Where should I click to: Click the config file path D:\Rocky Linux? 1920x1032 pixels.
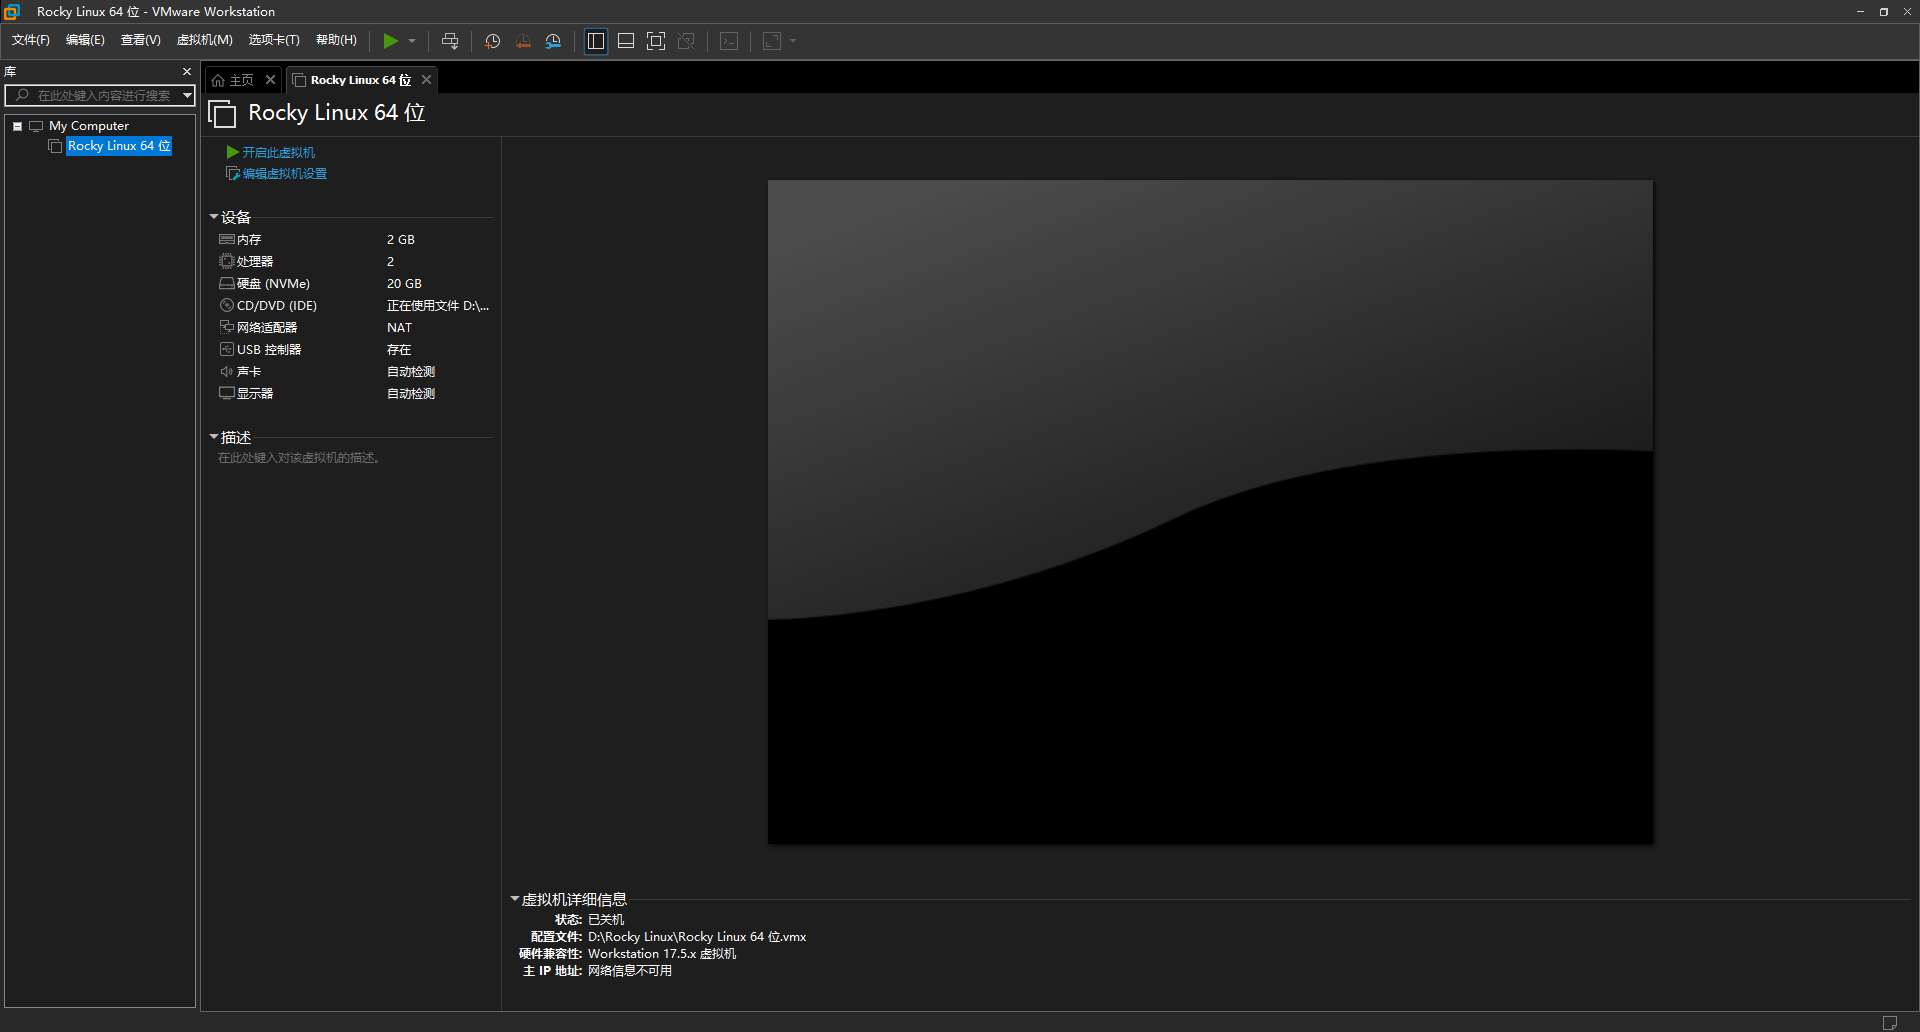(697, 937)
